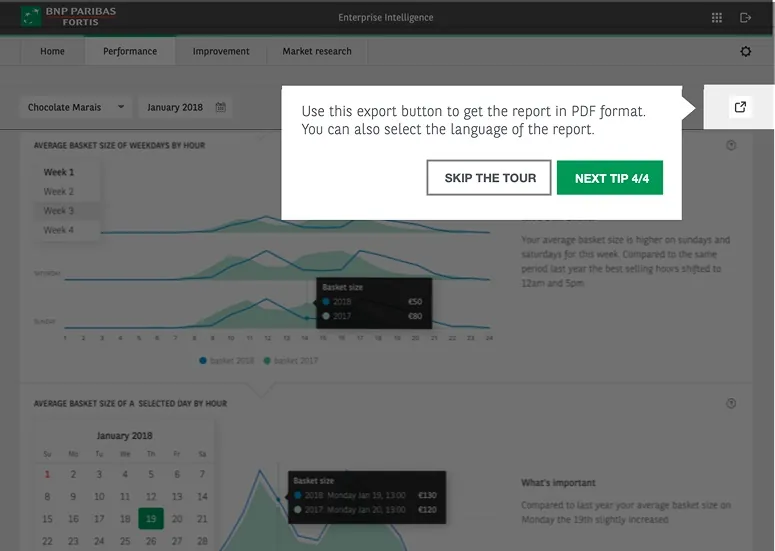Click the NEXT TIP 4/4 button

[610, 178]
